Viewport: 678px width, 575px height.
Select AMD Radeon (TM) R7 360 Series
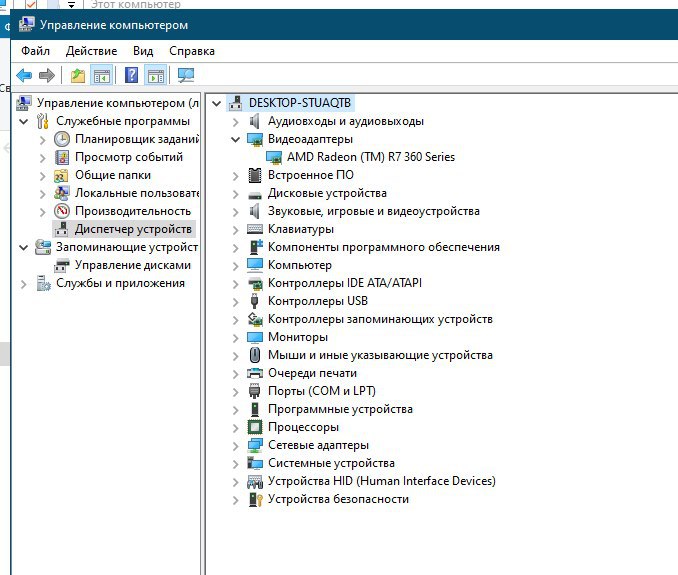point(371,157)
